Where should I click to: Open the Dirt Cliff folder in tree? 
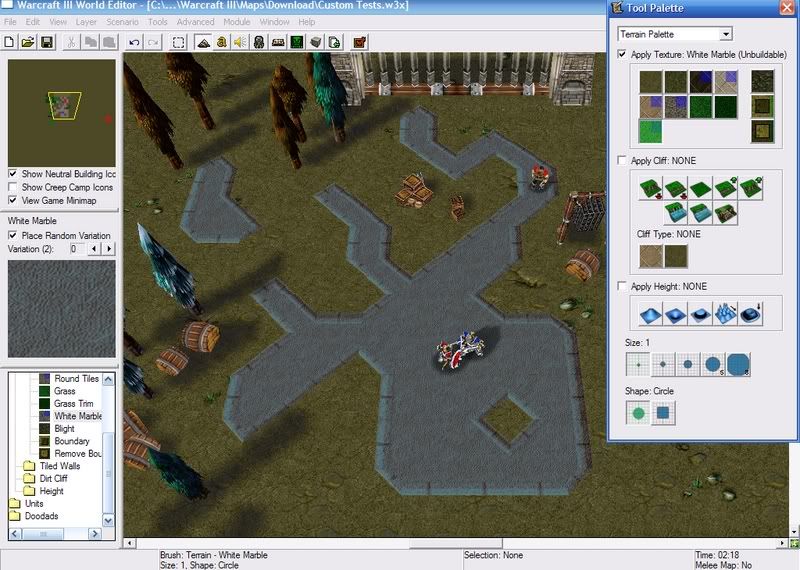[53, 478]
